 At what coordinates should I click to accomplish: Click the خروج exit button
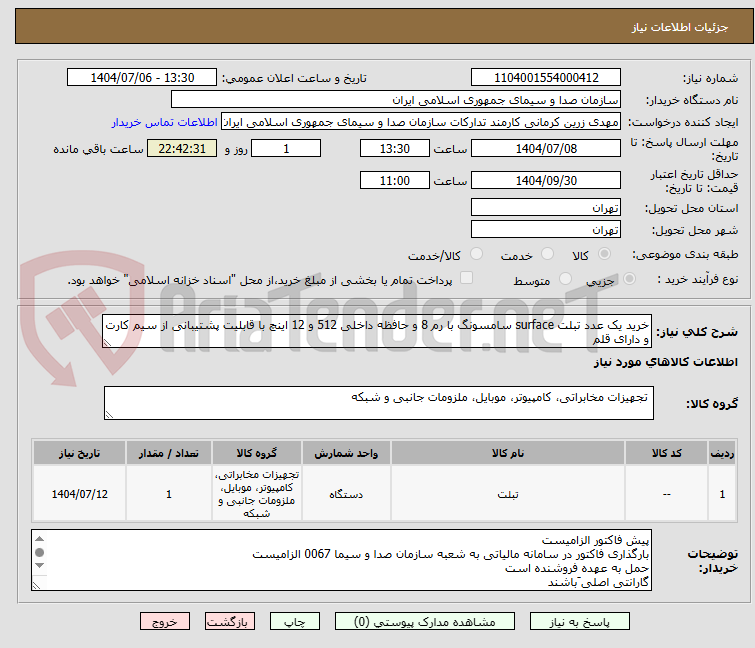click(x=165, y=621)
